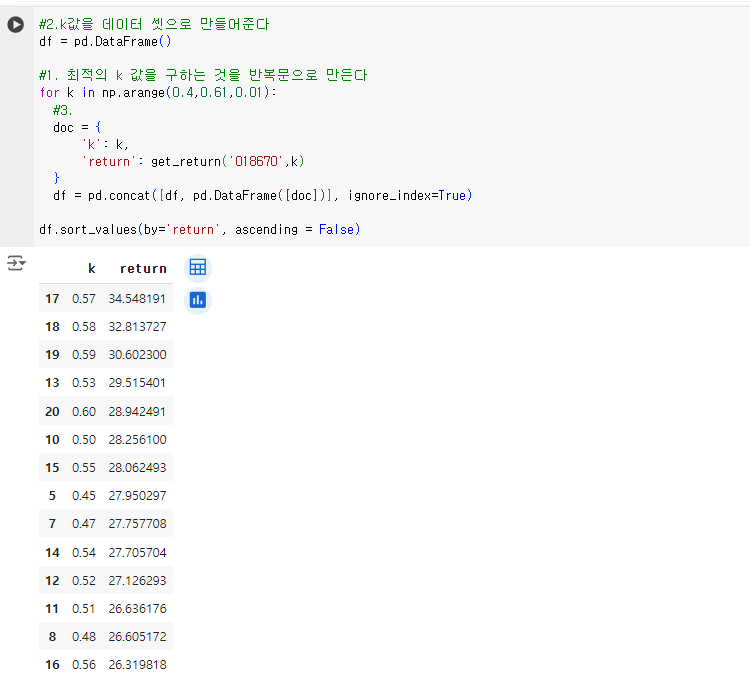Click k value 0.58 in table
Viewport: 750px width, 674px height.
click(84, 327)
